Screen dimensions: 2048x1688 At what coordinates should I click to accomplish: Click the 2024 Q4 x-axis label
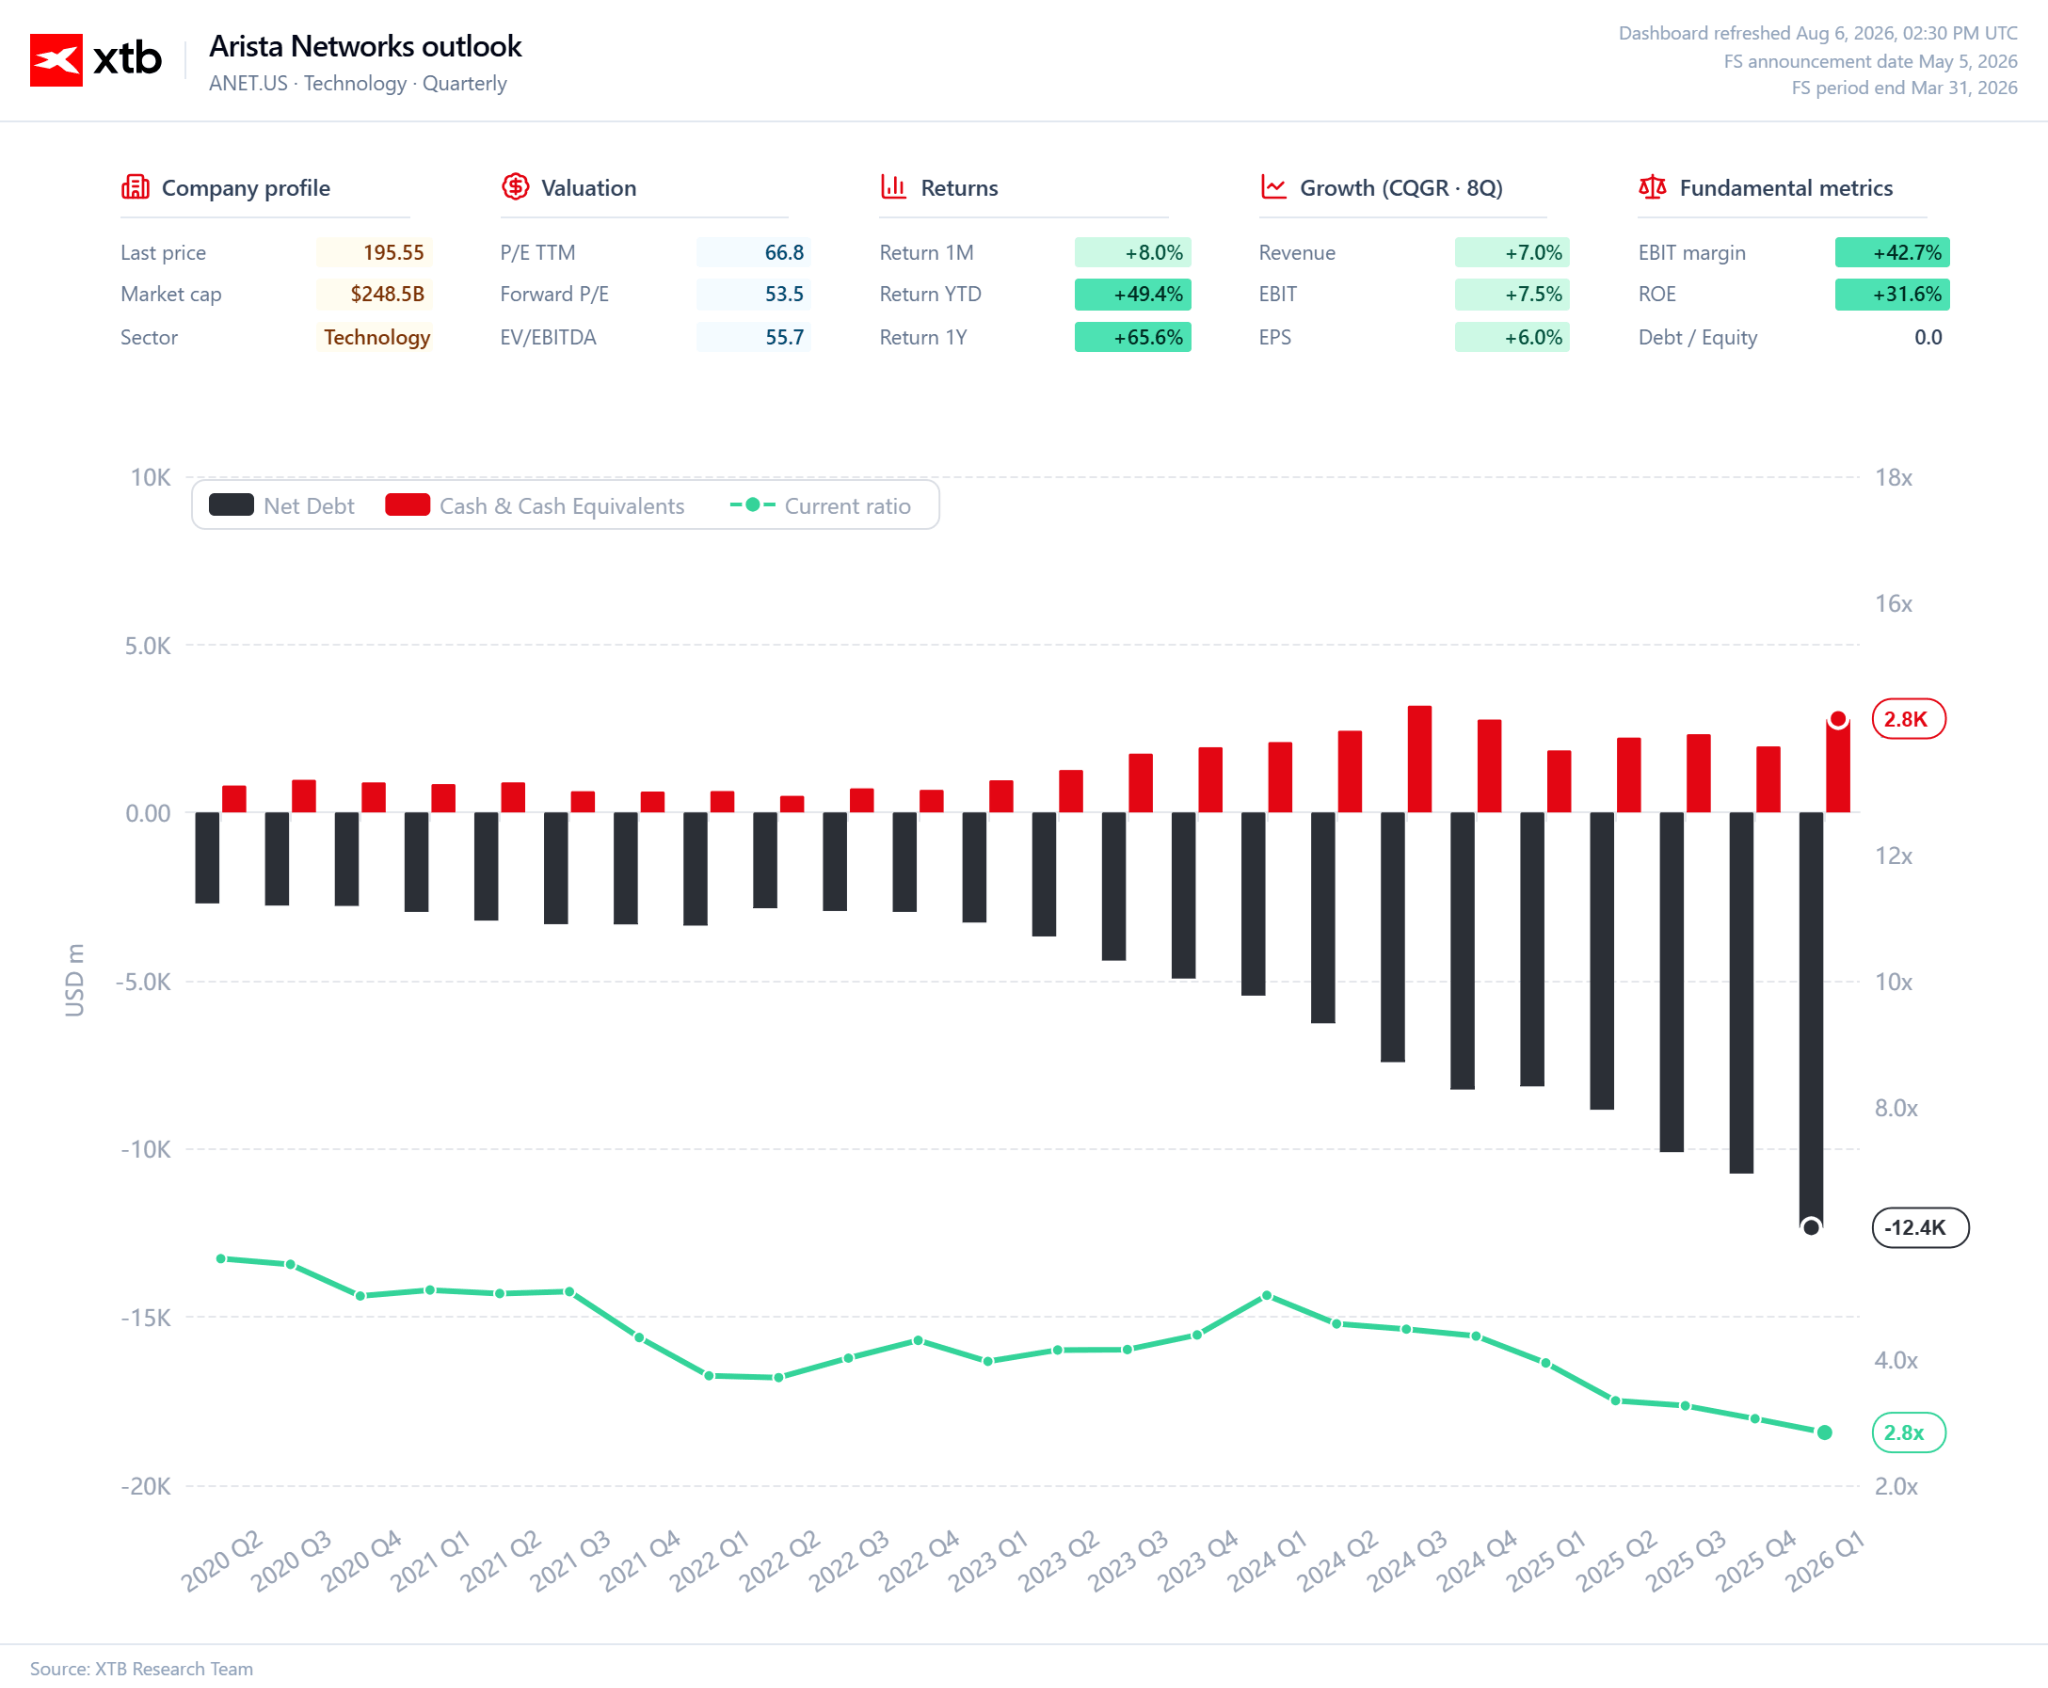tap(1477, 1561)
